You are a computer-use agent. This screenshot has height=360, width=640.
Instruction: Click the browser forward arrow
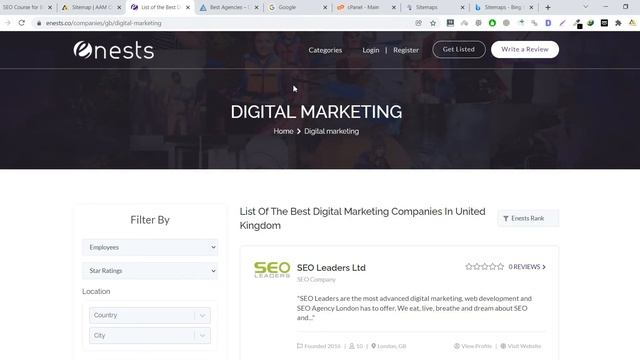coord(7,23)
